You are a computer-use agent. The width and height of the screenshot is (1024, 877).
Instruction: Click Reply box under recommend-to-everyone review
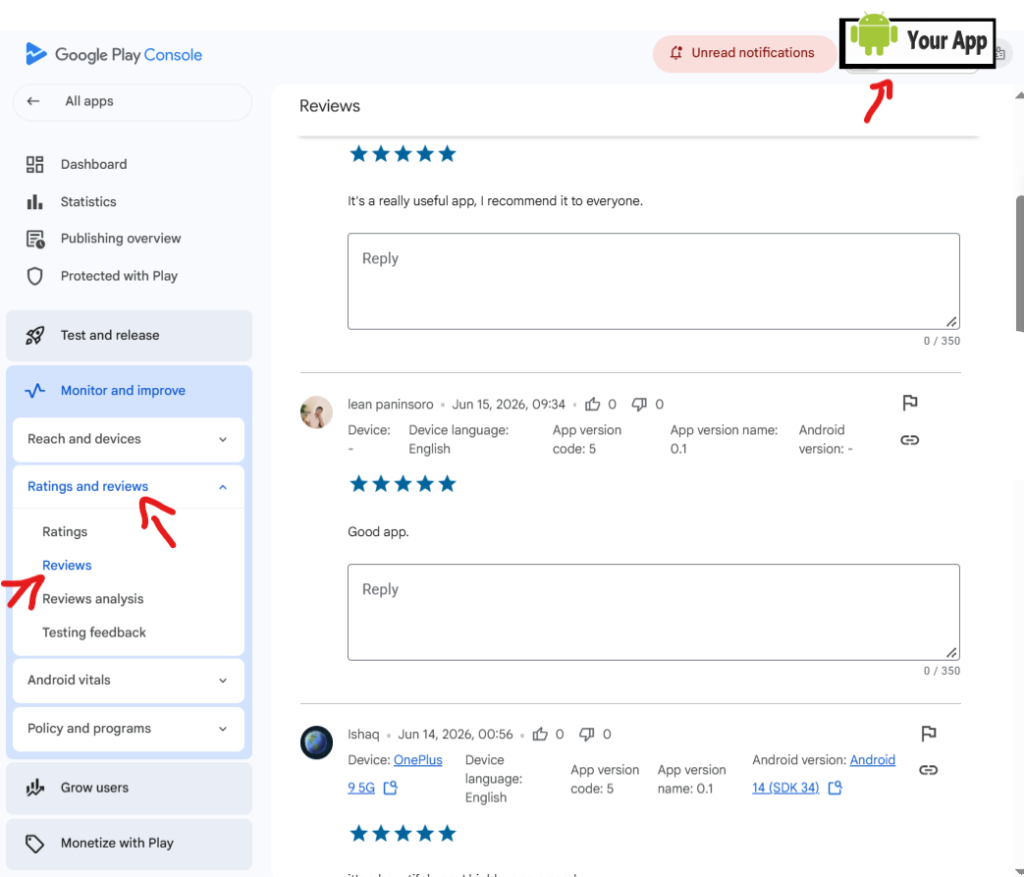(x=653, y=281)
